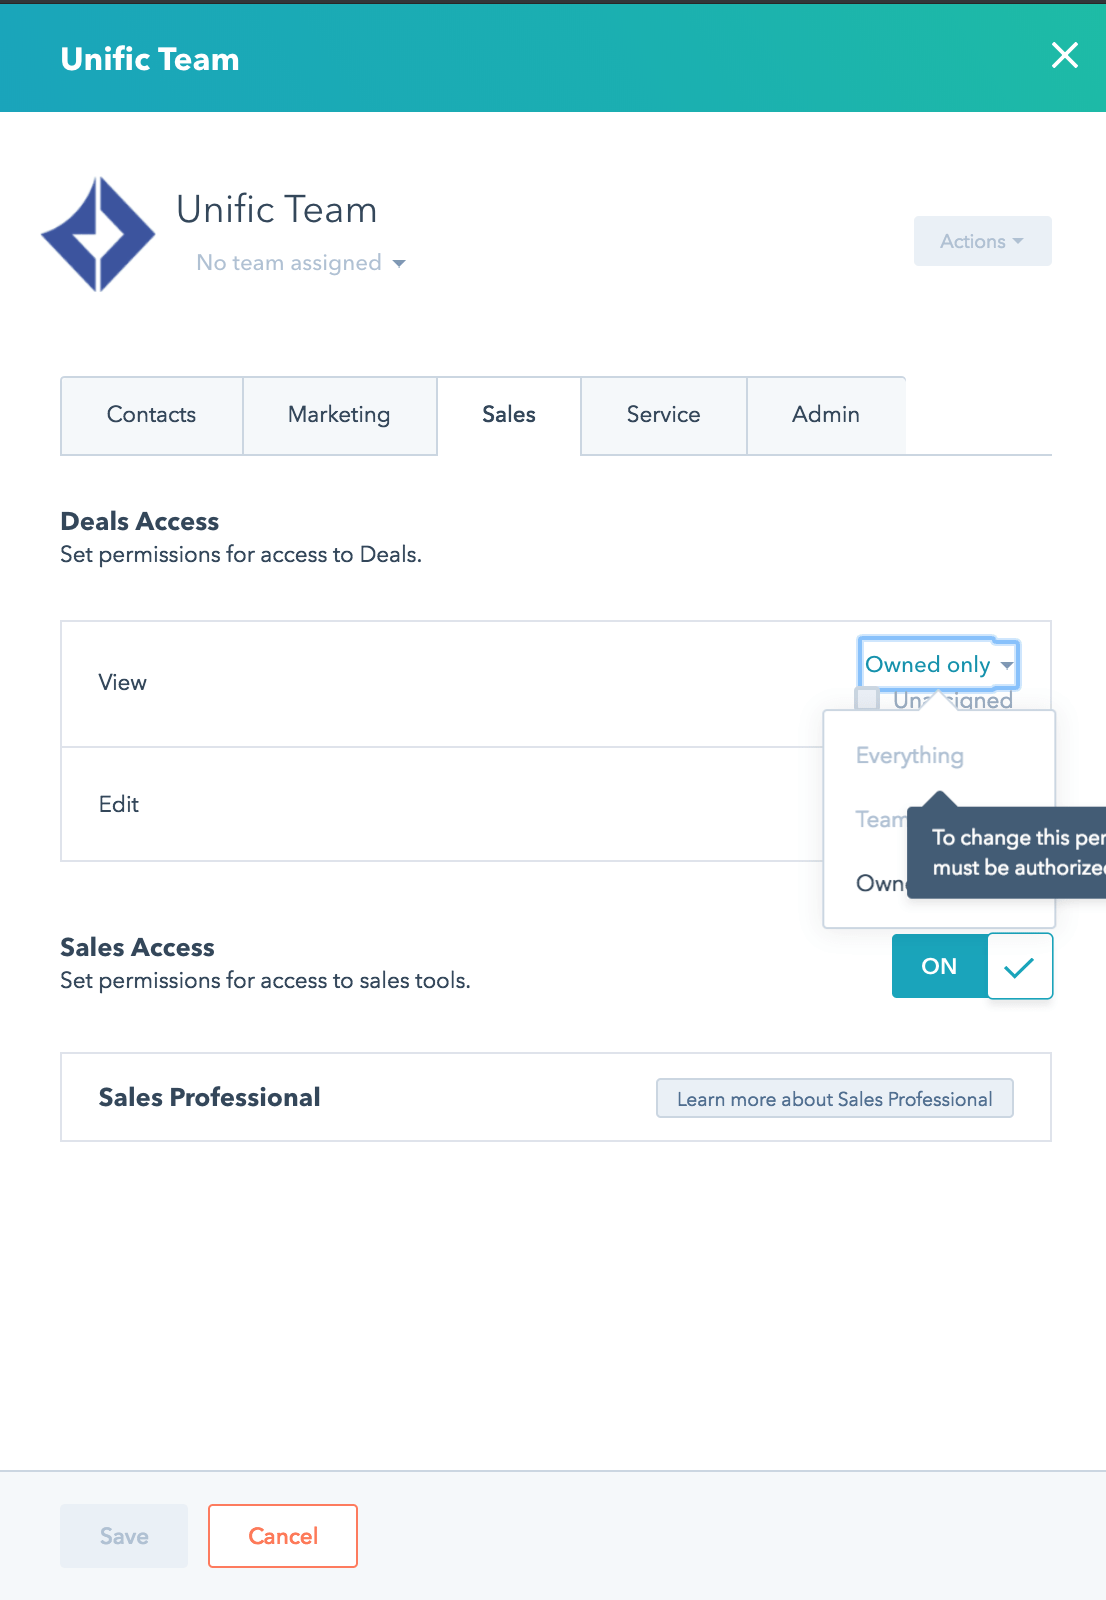Switch to the Contacts tab
1106x1600 pixels.
(151, 415)
